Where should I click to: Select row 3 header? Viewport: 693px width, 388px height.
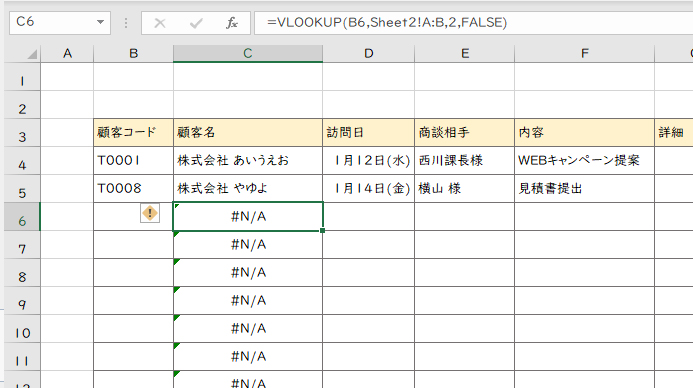[22, 133]
